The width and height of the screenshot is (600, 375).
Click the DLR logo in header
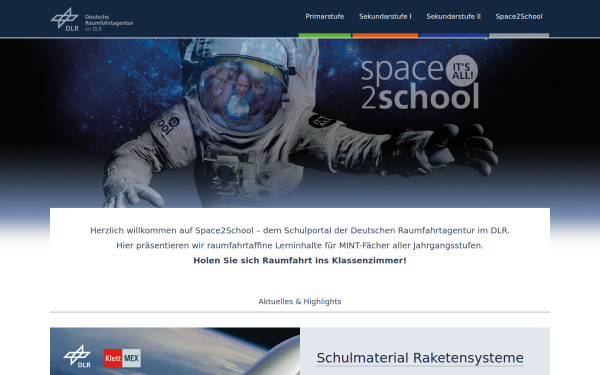click(x=65, y=19)
